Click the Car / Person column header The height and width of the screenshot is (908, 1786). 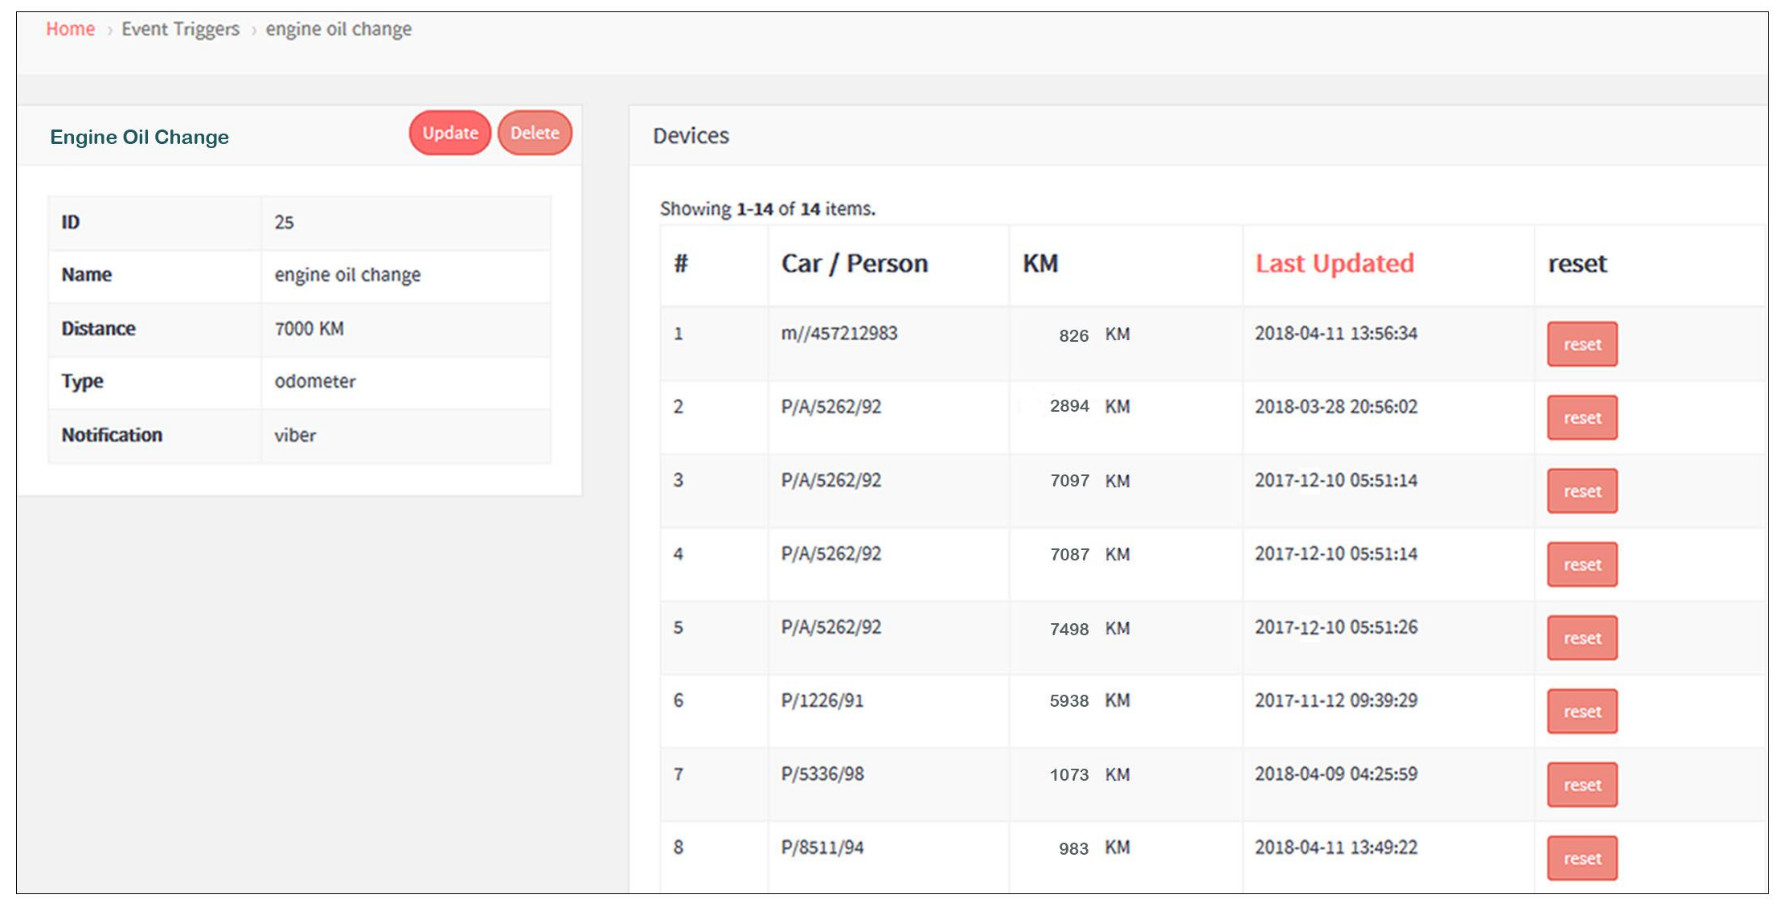[x=854, y=264]
